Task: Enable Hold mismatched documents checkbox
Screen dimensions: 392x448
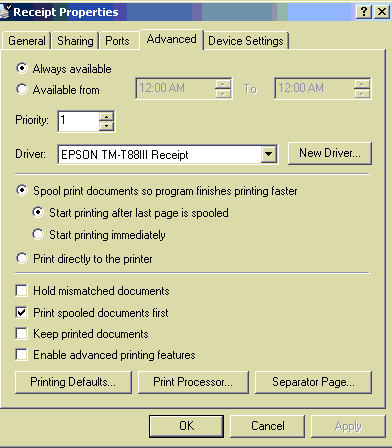Action: click(22, 290)
